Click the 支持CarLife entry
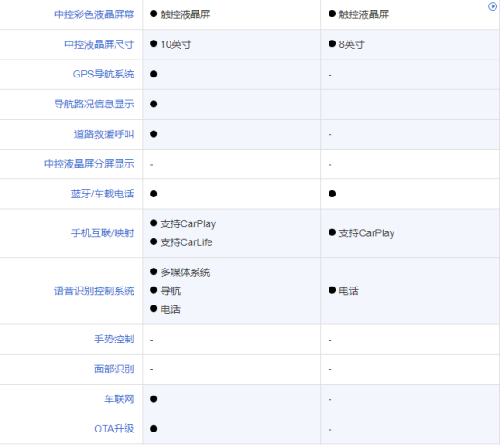This screenshot has width=500, height=446. [x=186, y=242]
